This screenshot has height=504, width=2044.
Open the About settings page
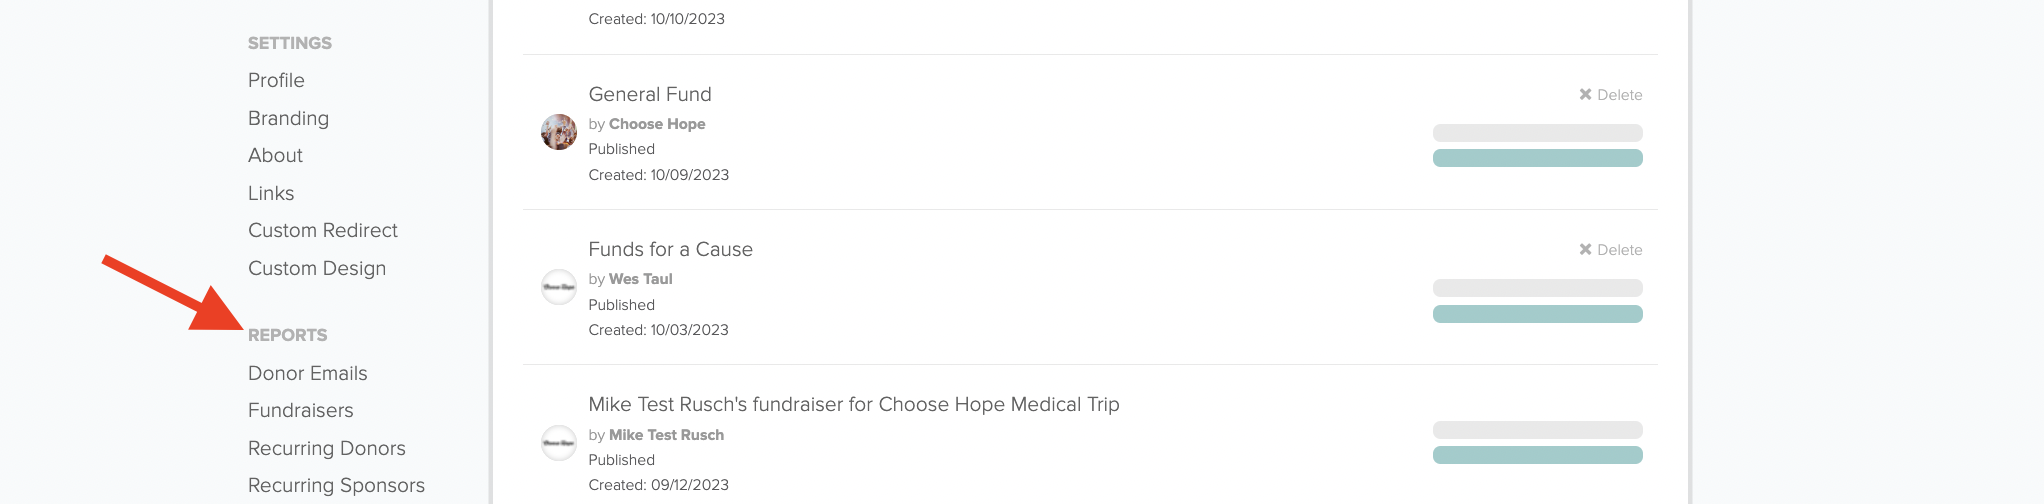275,155
